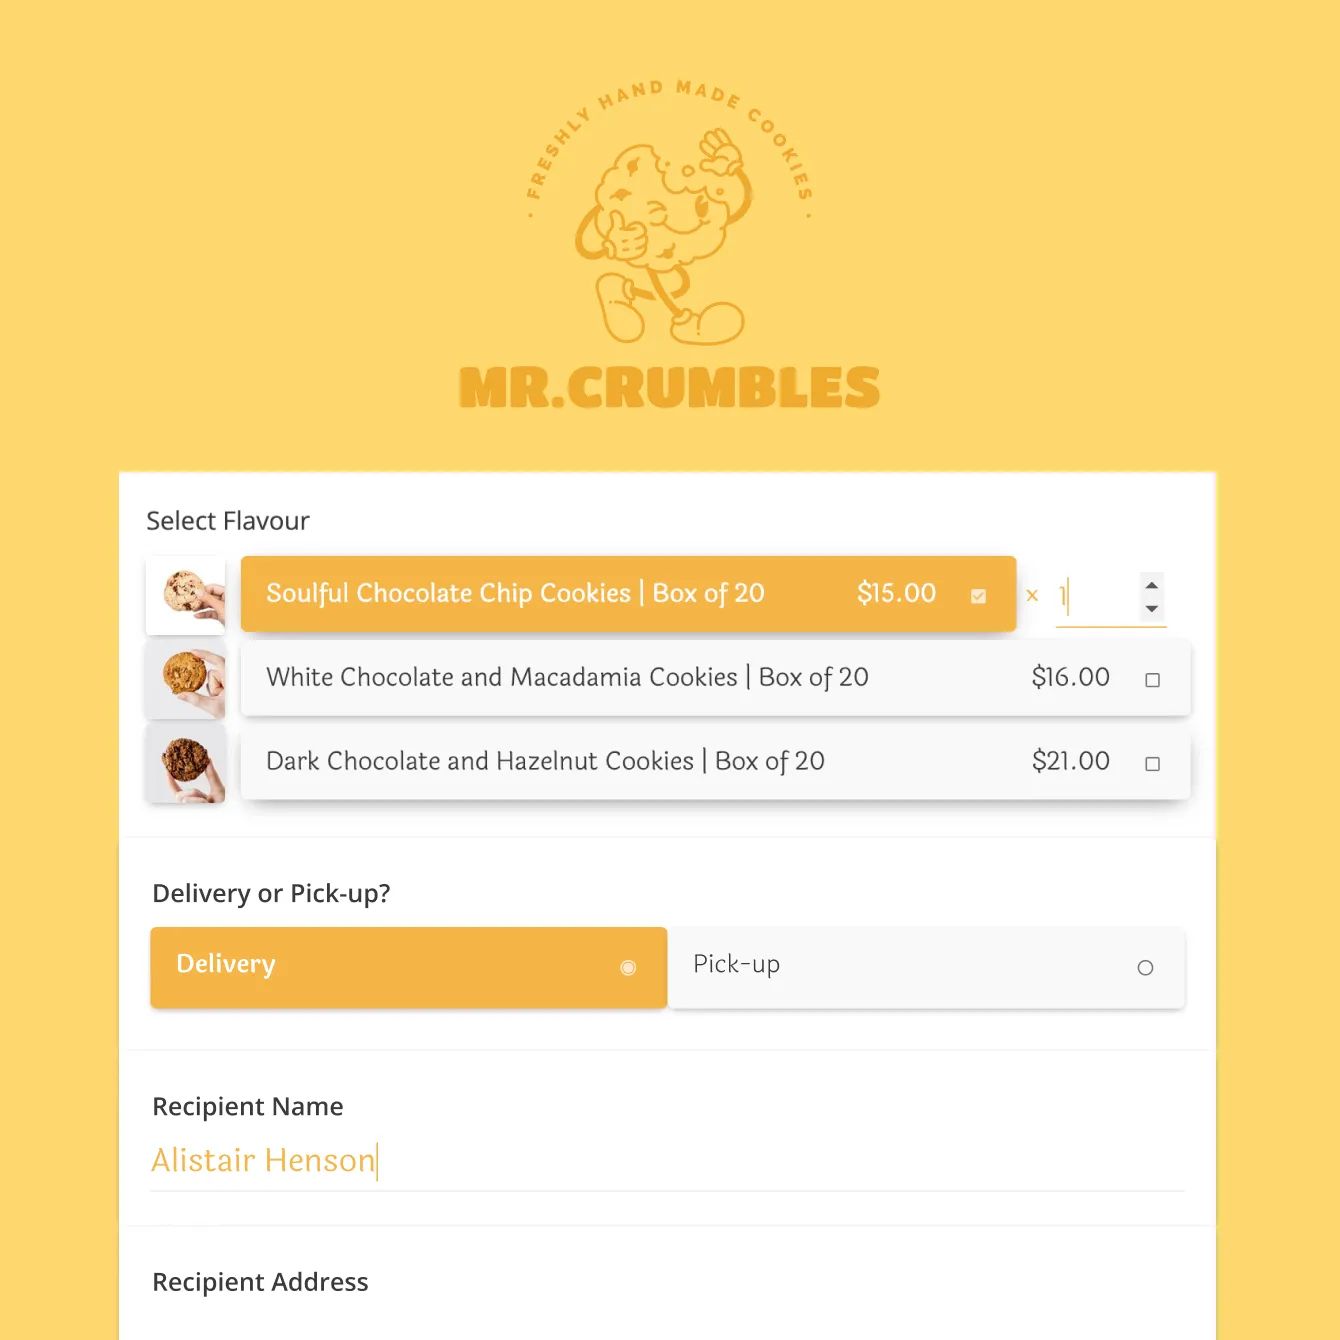Check the Dark Chocolate and Hazelnut Cookies checkbox
Image resolution: width=1340 pixels, height=1340 pixels.
pyautogui.click(x=1153, y=762)
